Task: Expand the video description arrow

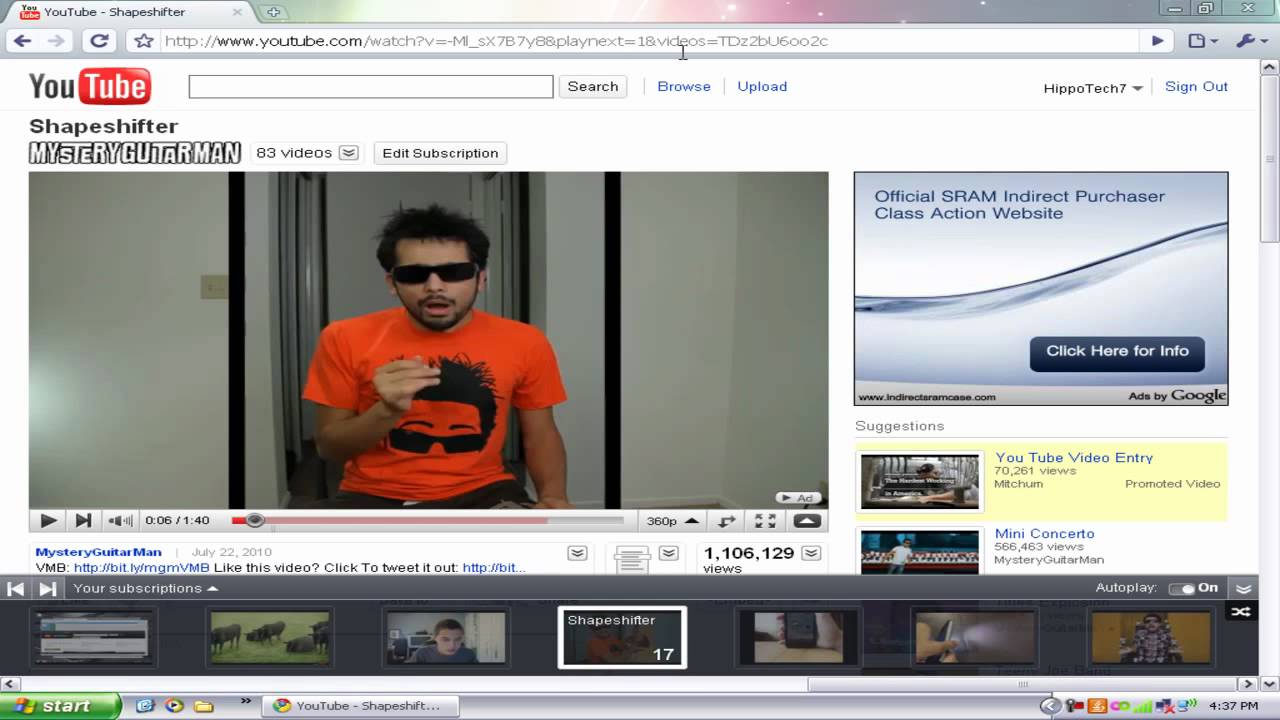Action: click(x=577, y=553)
